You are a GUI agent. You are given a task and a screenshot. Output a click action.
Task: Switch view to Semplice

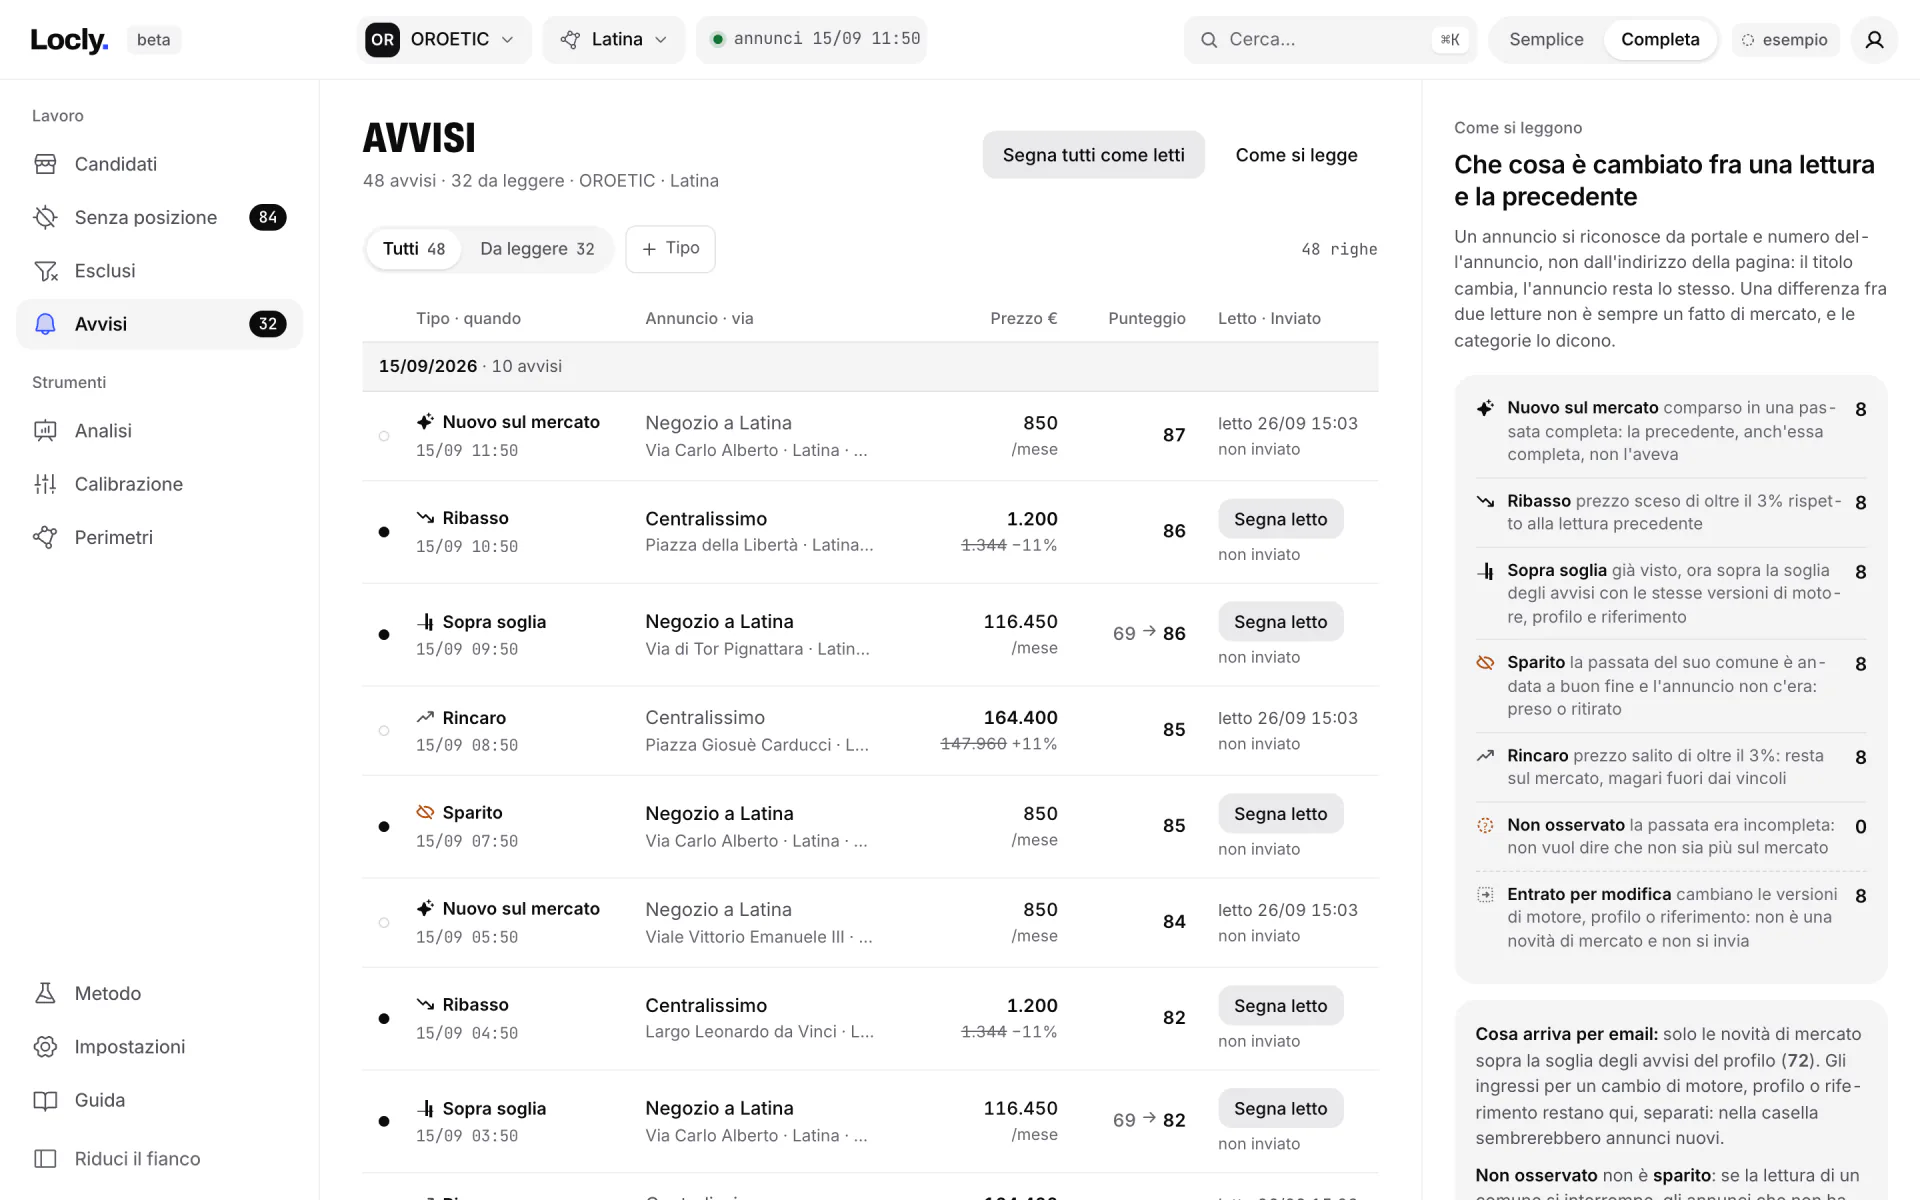click(1546, 40)
